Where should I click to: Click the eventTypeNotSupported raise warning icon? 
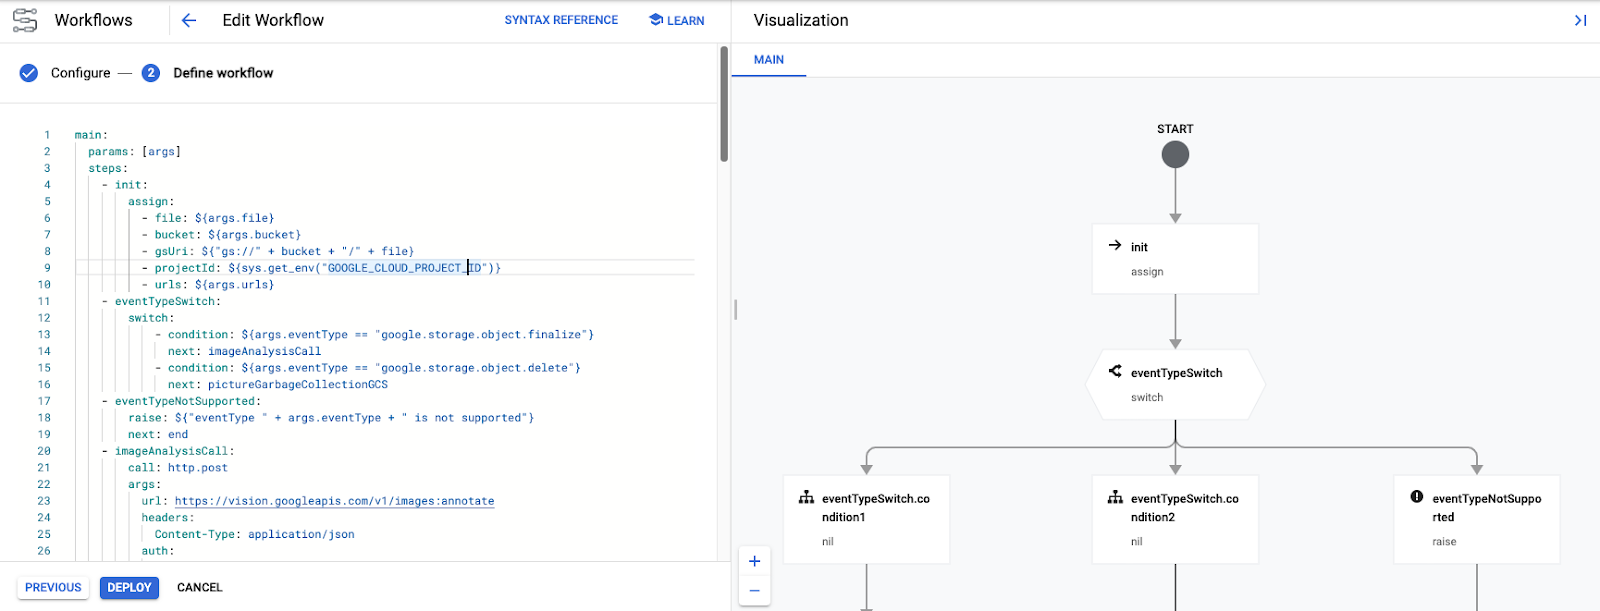[1417, 497]
